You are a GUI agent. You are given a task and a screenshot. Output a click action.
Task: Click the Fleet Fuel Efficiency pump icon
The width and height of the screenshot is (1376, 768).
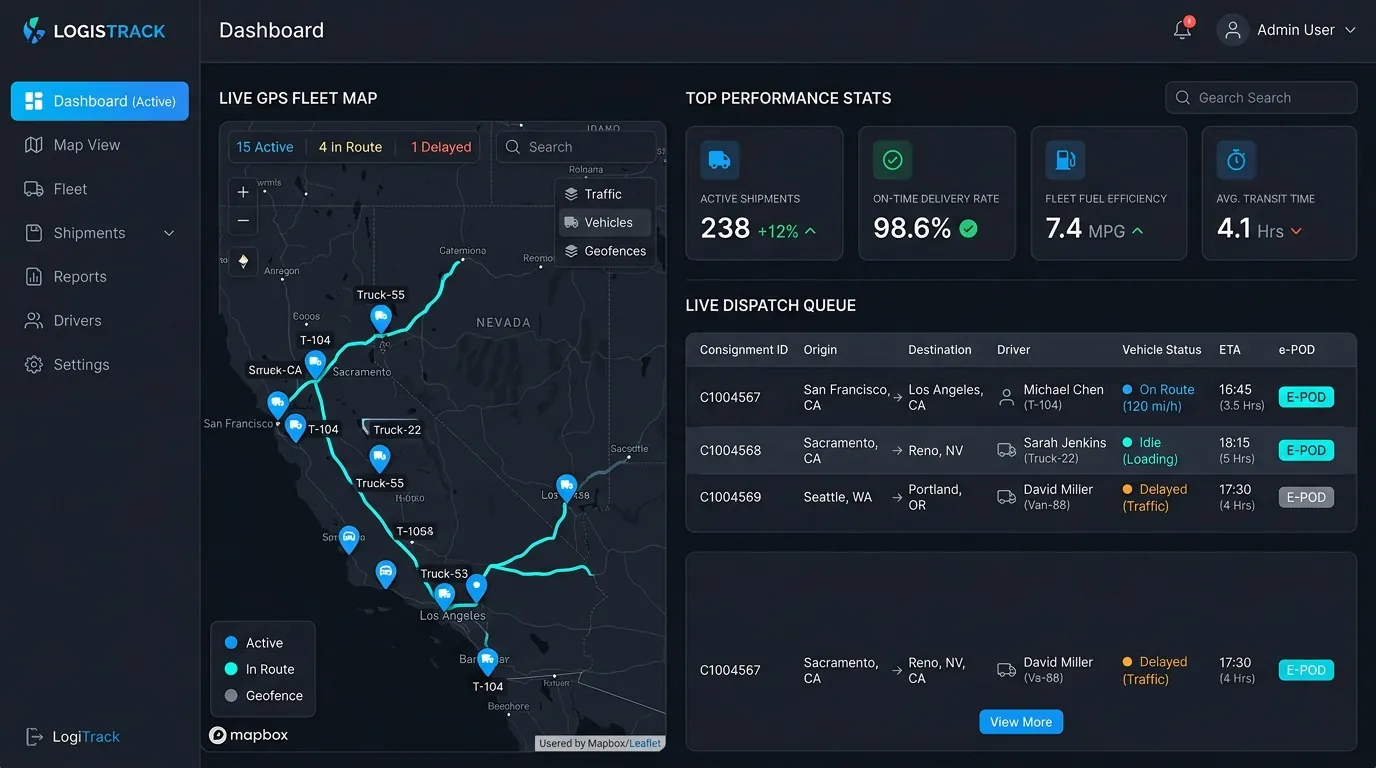tap(1064, 160)
